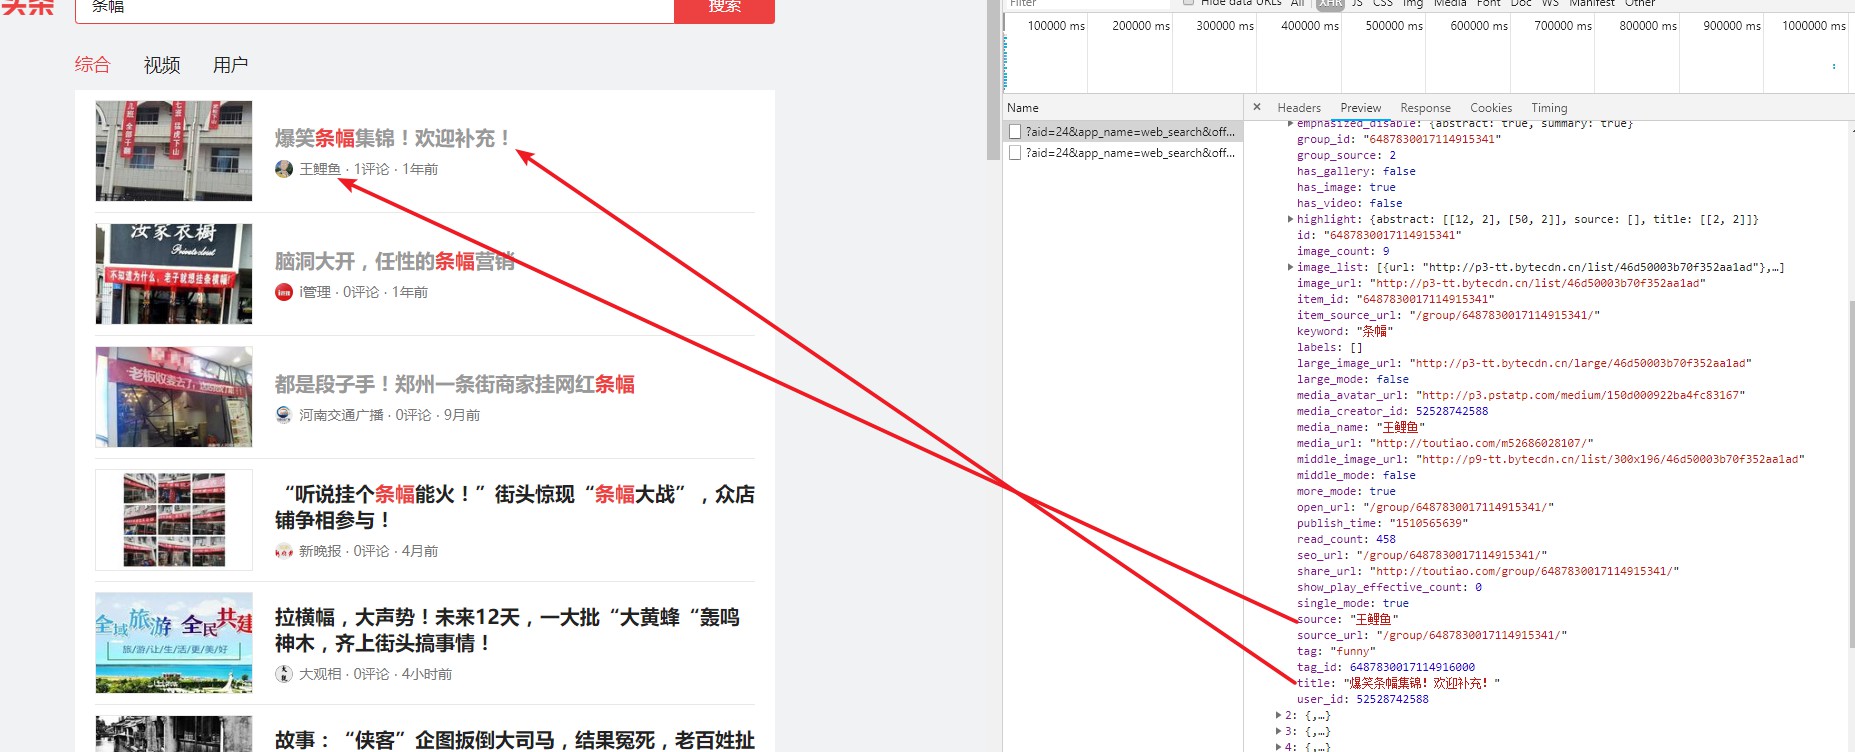This screenshot has height=752, width=1855.
Task: Select the publish_time "1510565639" line
Action: coord(1383,523)
